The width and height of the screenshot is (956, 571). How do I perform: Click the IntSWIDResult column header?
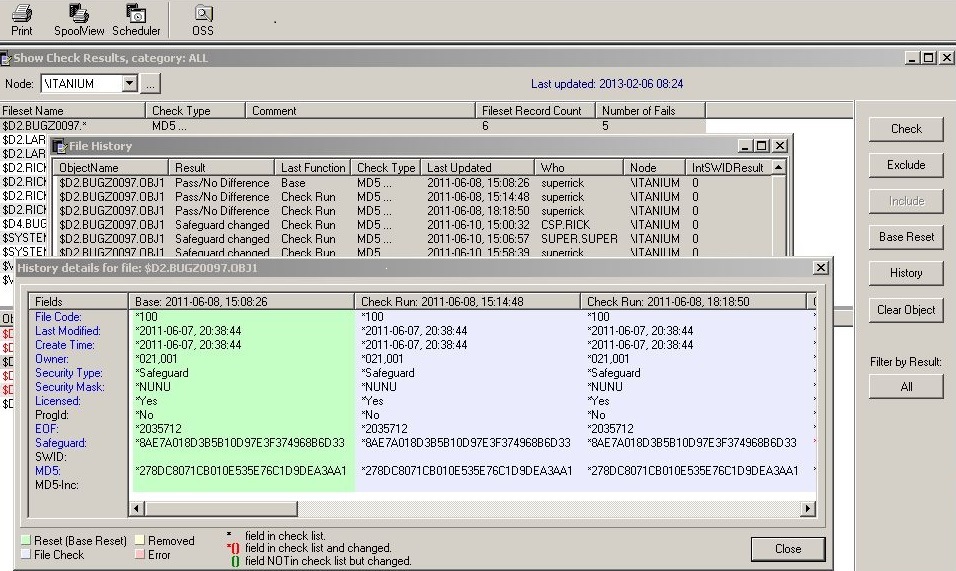728,168
